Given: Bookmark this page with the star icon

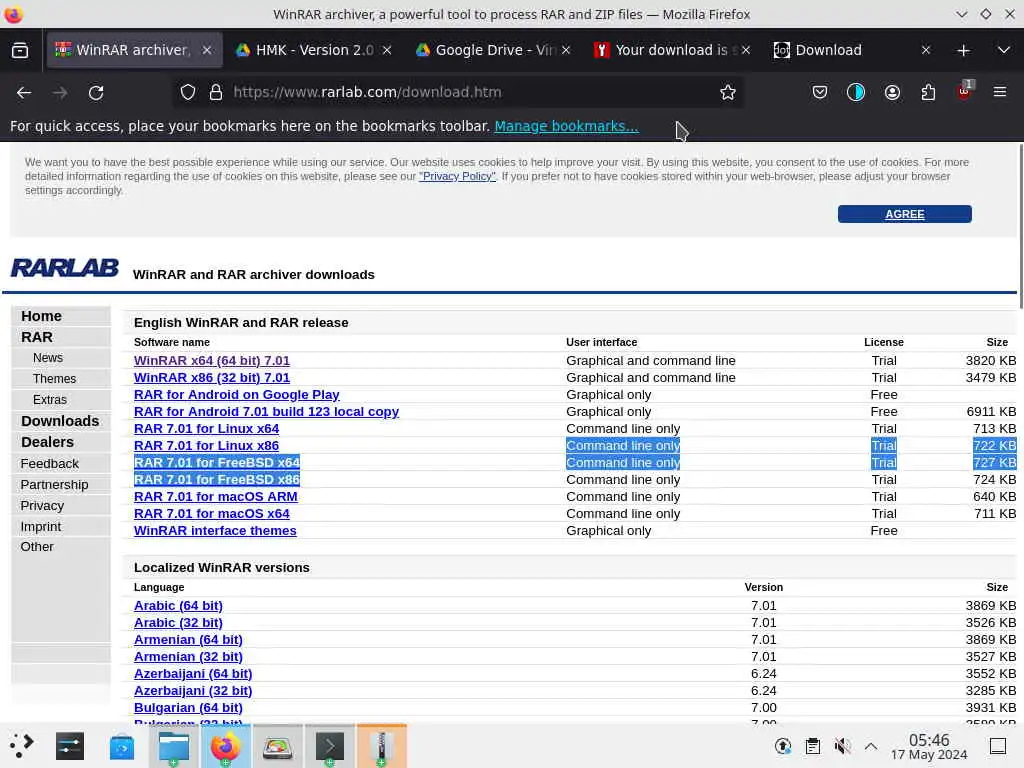Looking at the screenshot, I should point(728,92).
